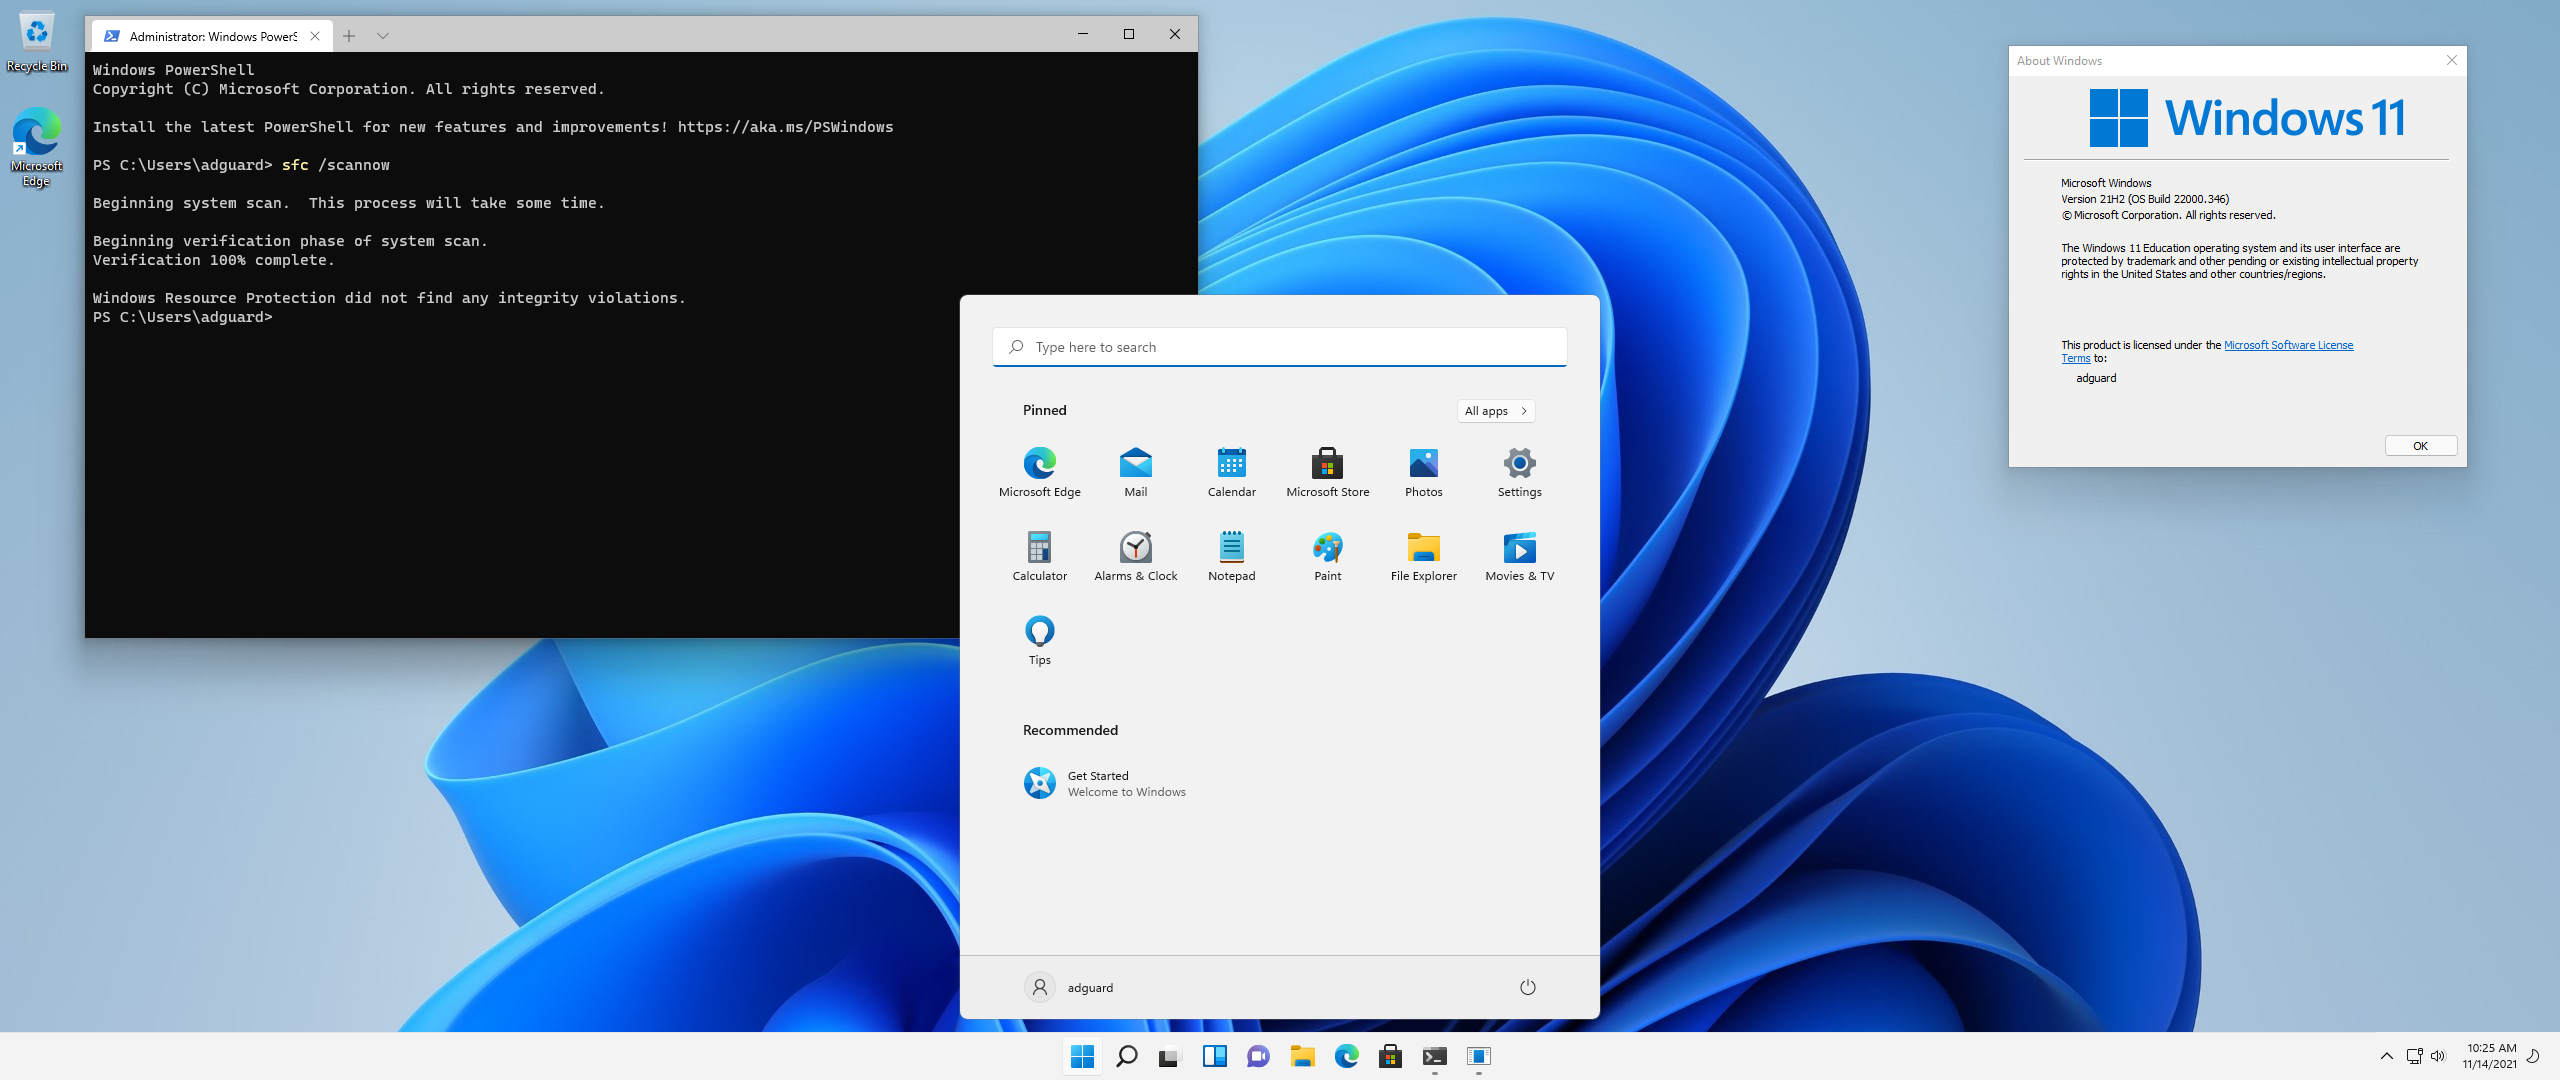The width and height of the screenshot is (2560, 1080).
Task: Open the terminal profile dropdown
Action: 383,36
